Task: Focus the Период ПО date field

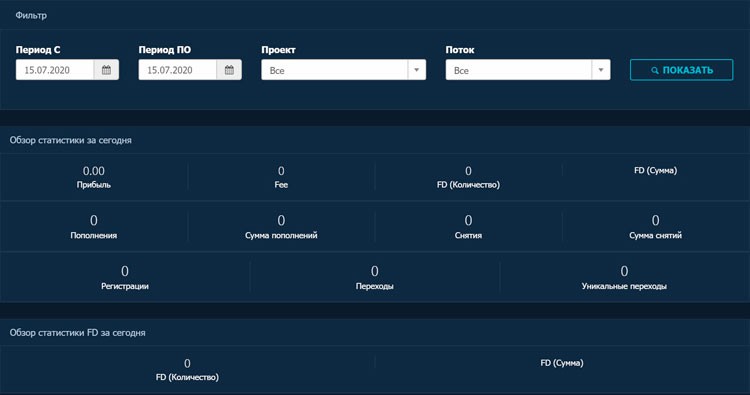Action: tap(178, 70)
